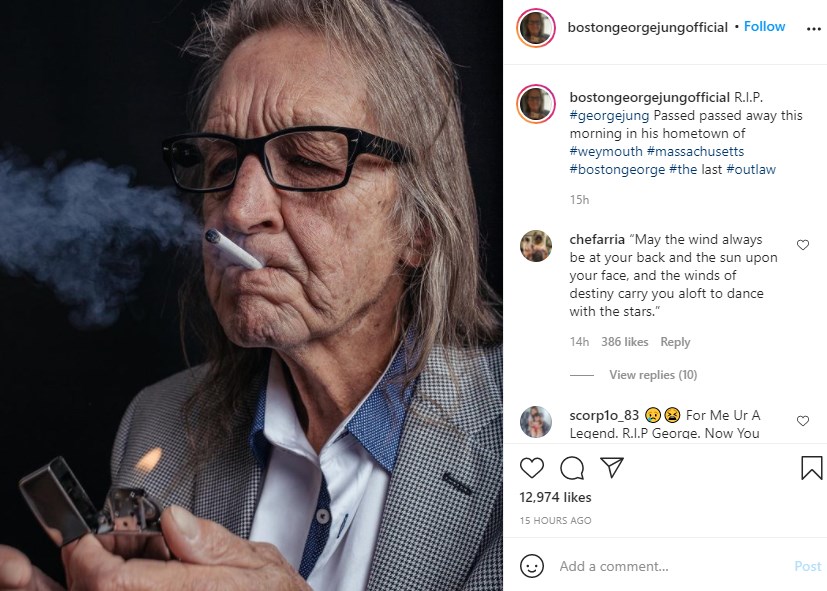Open the #weymouth hashtag
The width and height of the screenshot is (827, 591).
click(x=606, y=152)
